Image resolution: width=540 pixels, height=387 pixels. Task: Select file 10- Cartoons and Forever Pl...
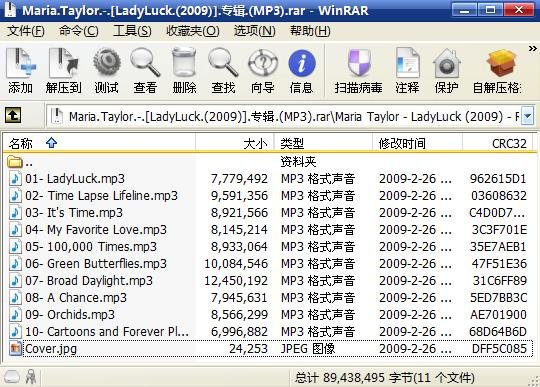click(107, 332)
